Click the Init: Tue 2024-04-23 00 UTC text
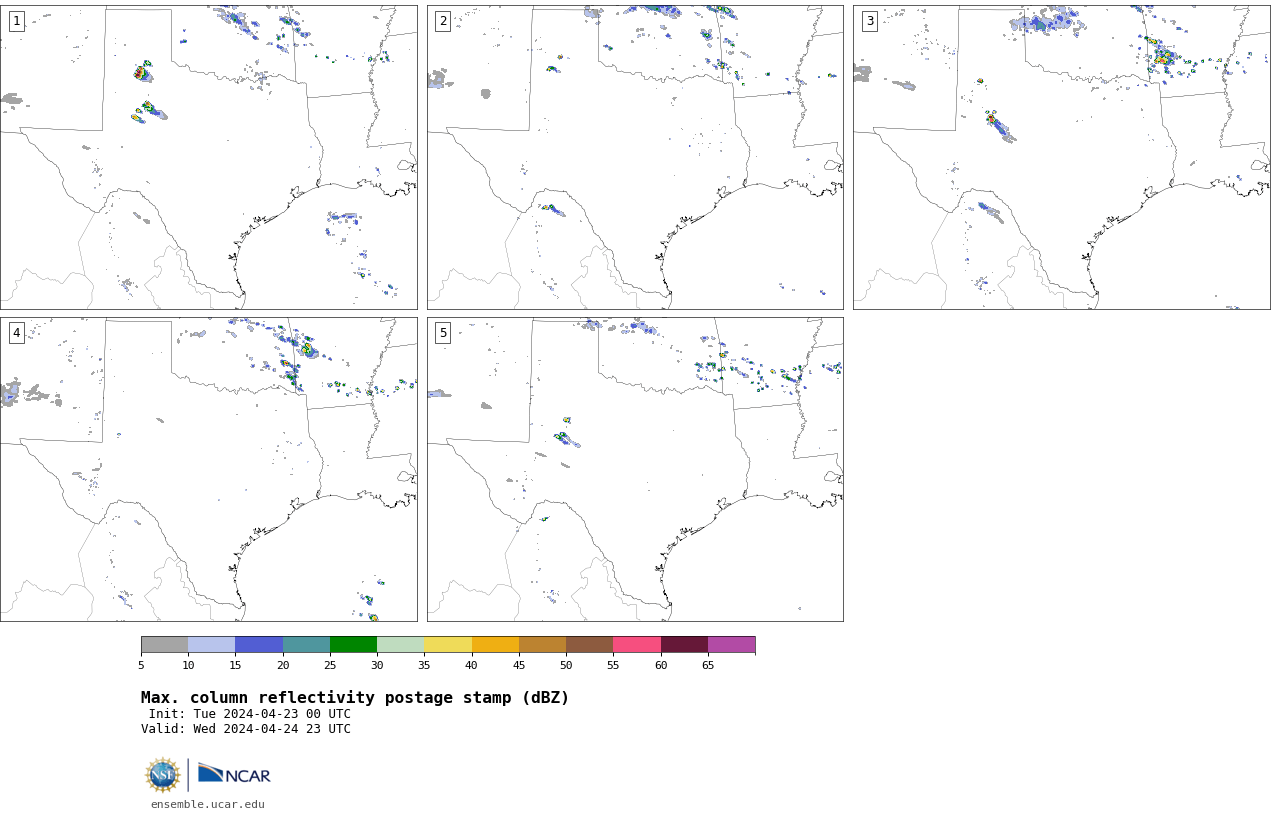The image size is (1280, 815). (x=250, y=714)
